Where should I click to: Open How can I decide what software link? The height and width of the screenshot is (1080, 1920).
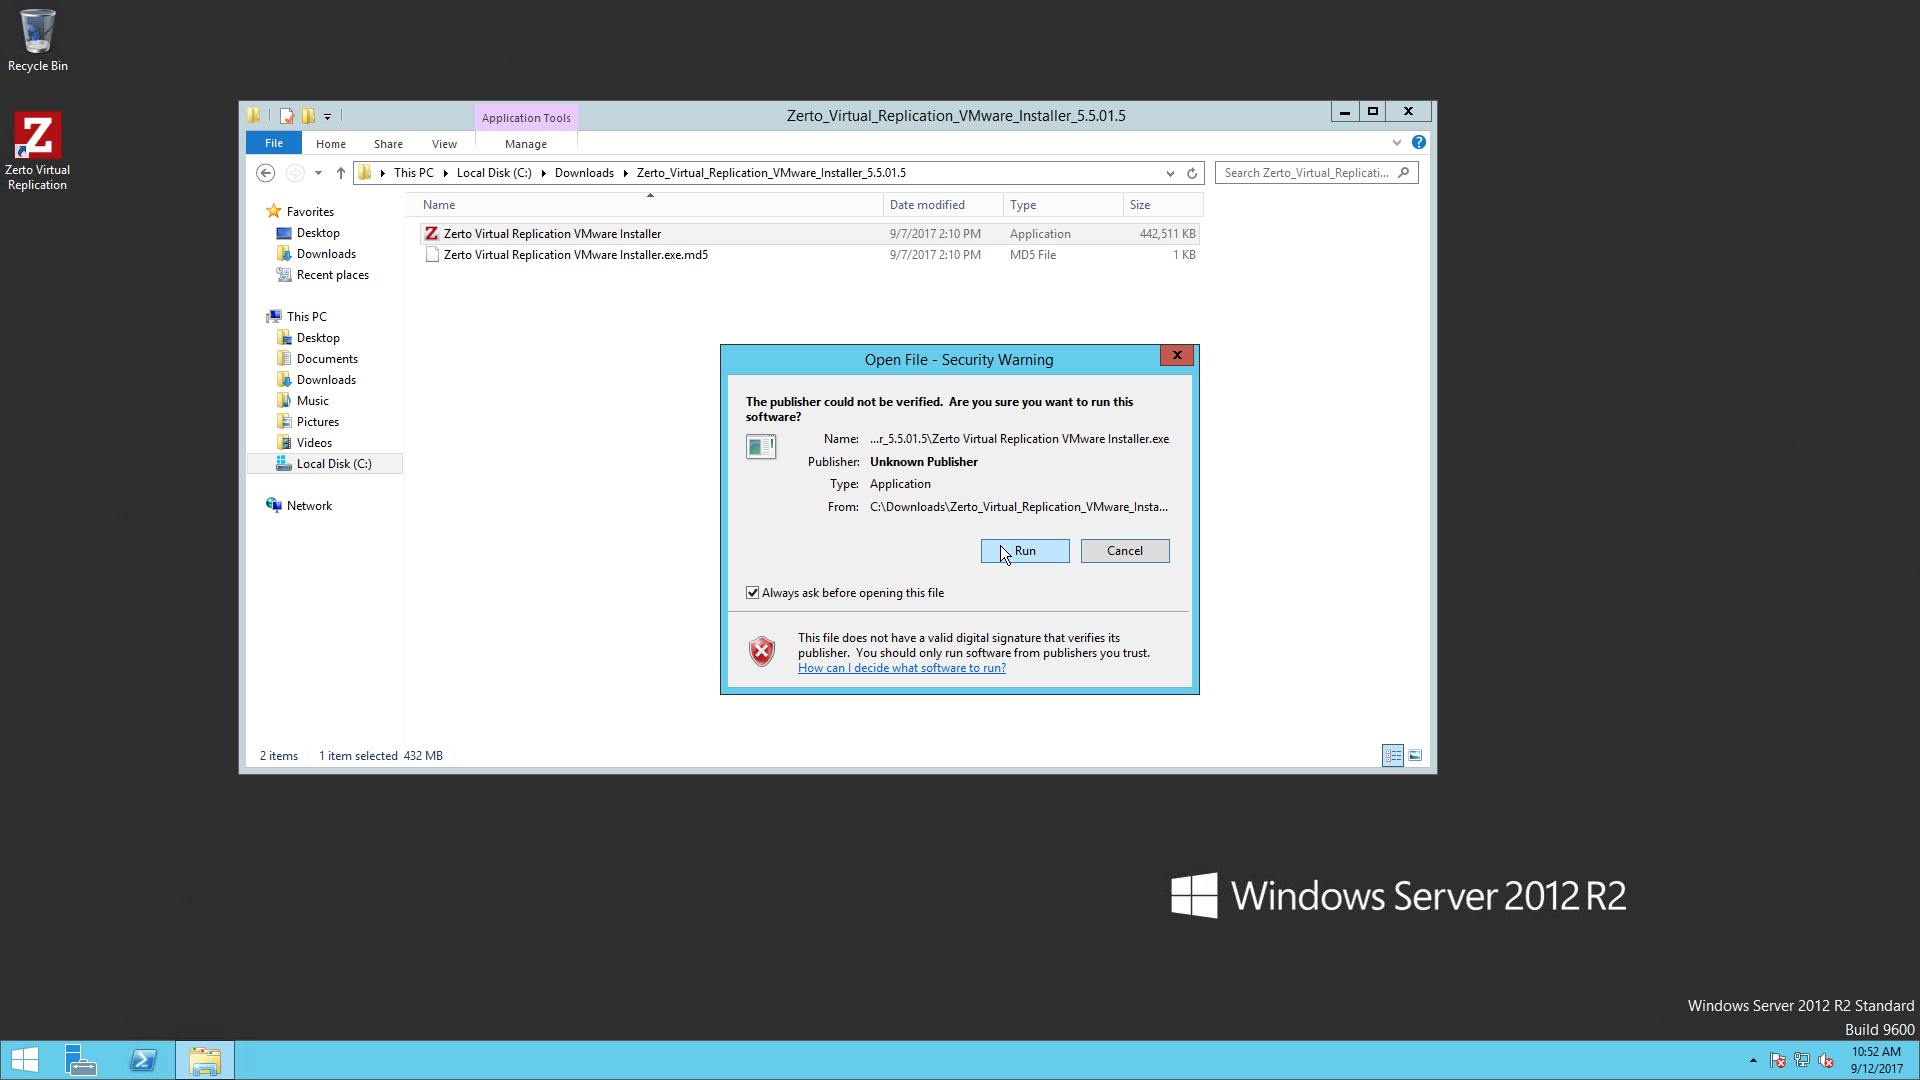(901, 668)
